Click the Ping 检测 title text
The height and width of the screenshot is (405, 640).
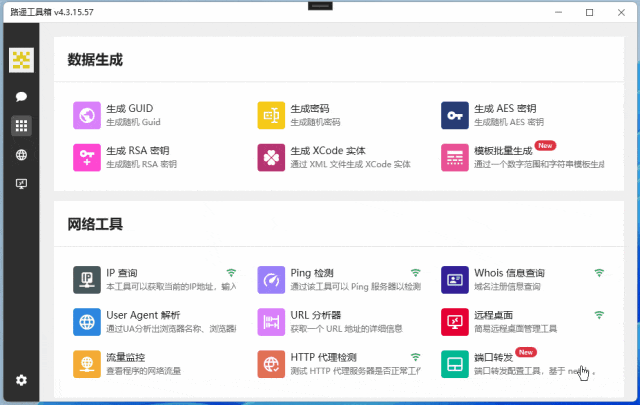pos(312,273)
